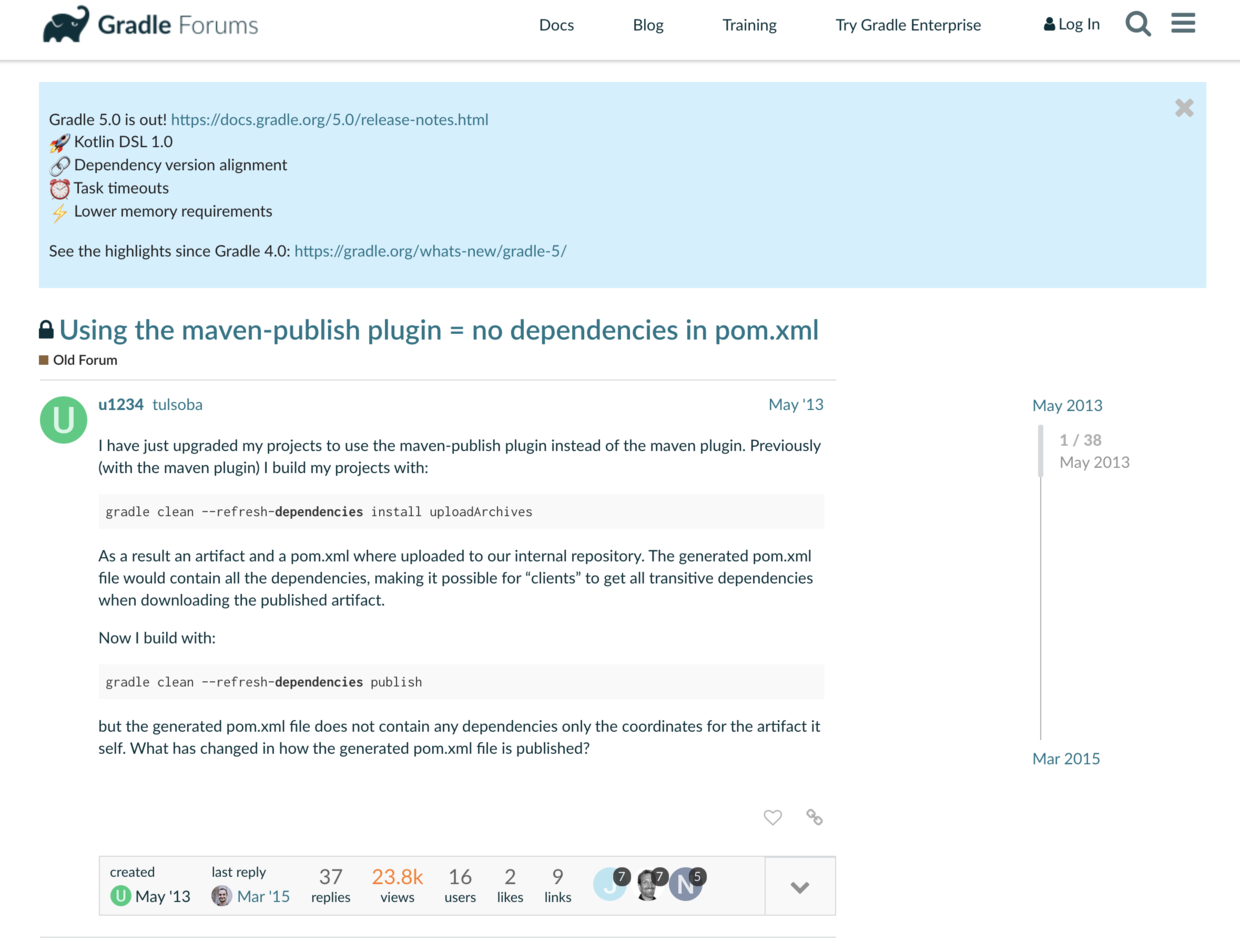Jump to May 2013 on timeline
Image resolution: width=1240 pixels, height=943 pixels.
point(1067,405)
